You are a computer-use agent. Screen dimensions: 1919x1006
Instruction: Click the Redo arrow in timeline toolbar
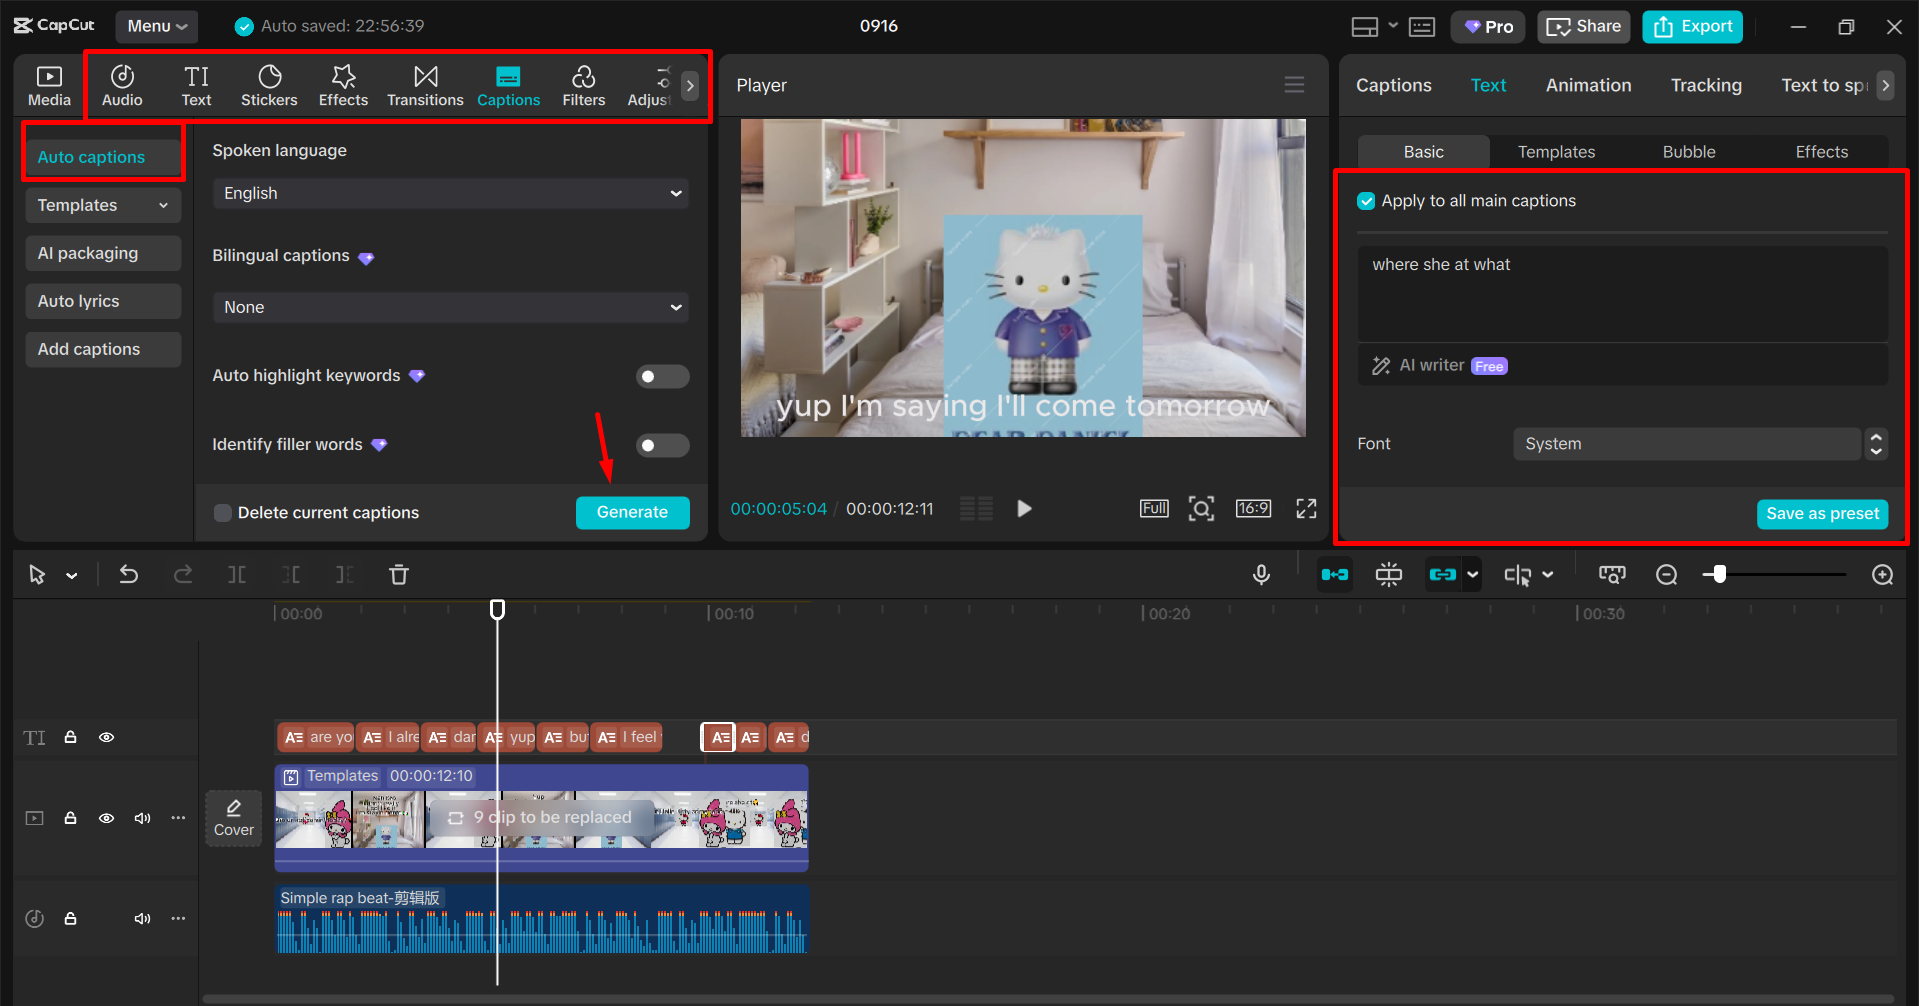coord(183,574)
